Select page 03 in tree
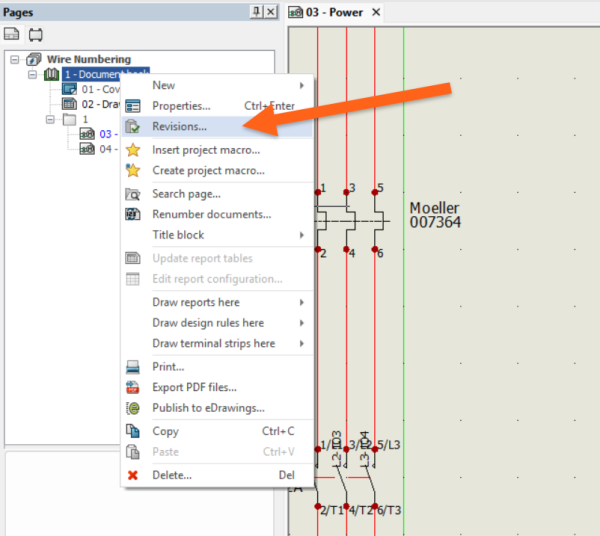This screenshot has width=600, height=536. (x=109, y=134)
